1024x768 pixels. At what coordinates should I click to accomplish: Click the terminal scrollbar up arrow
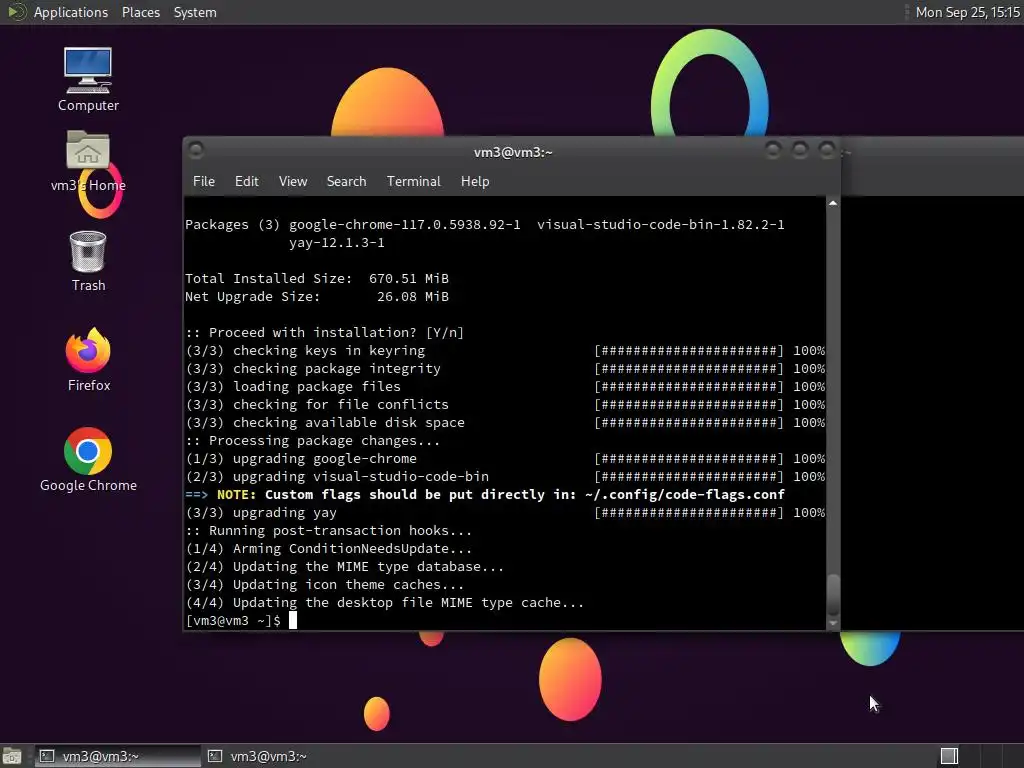[833, 204]
